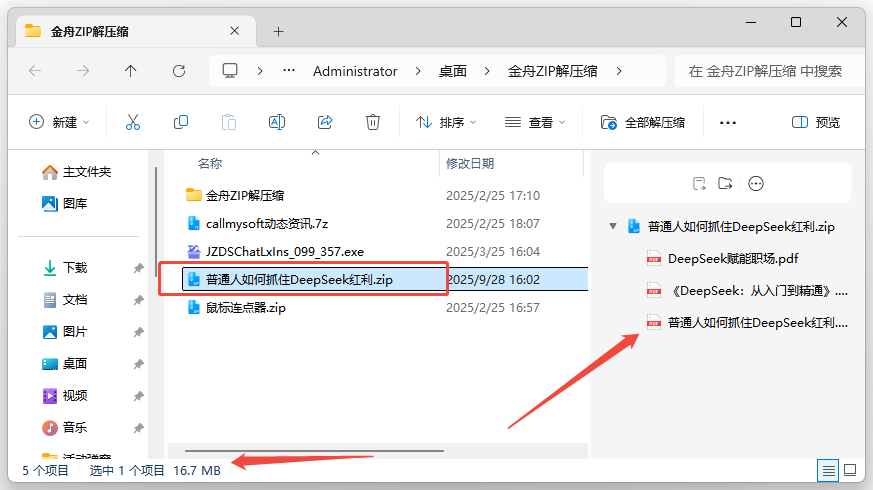Open 图片 in the sidebar
Image resolution: width=873 pixels, height=490 pixels.
pos(65,332)
